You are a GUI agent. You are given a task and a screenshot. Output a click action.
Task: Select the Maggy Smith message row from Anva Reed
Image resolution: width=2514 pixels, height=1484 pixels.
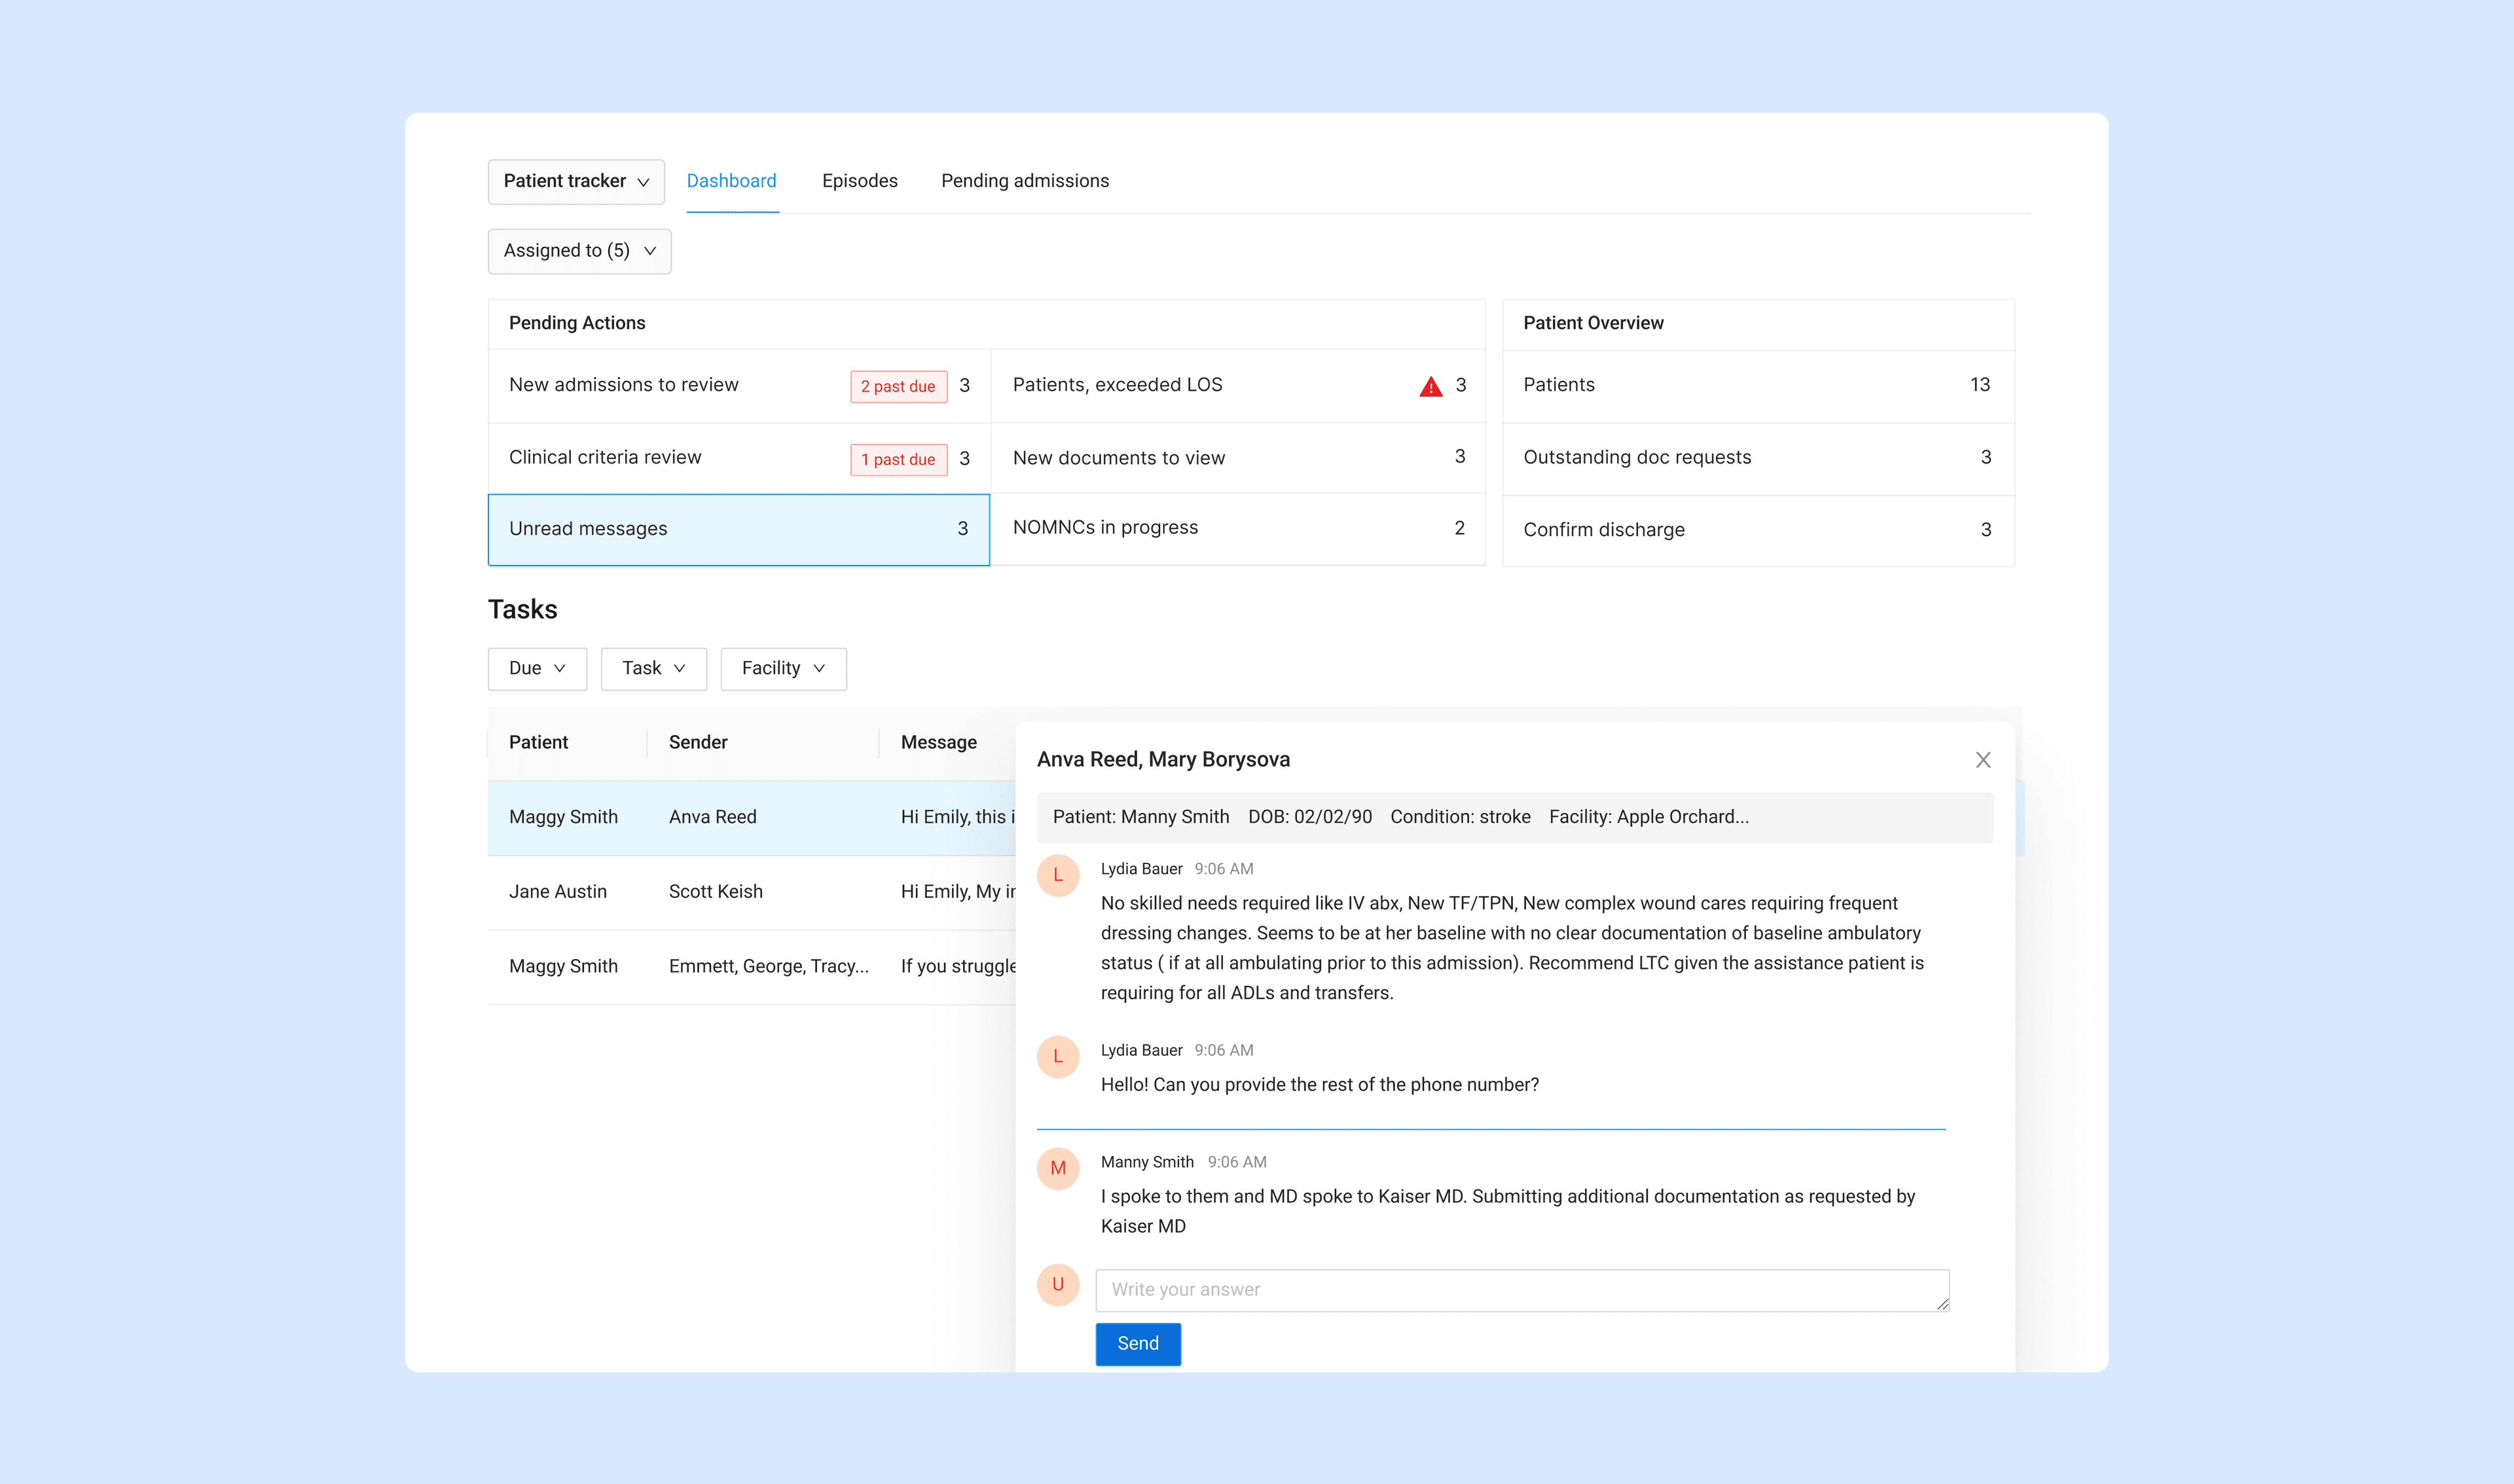click(x=700, y=817)
